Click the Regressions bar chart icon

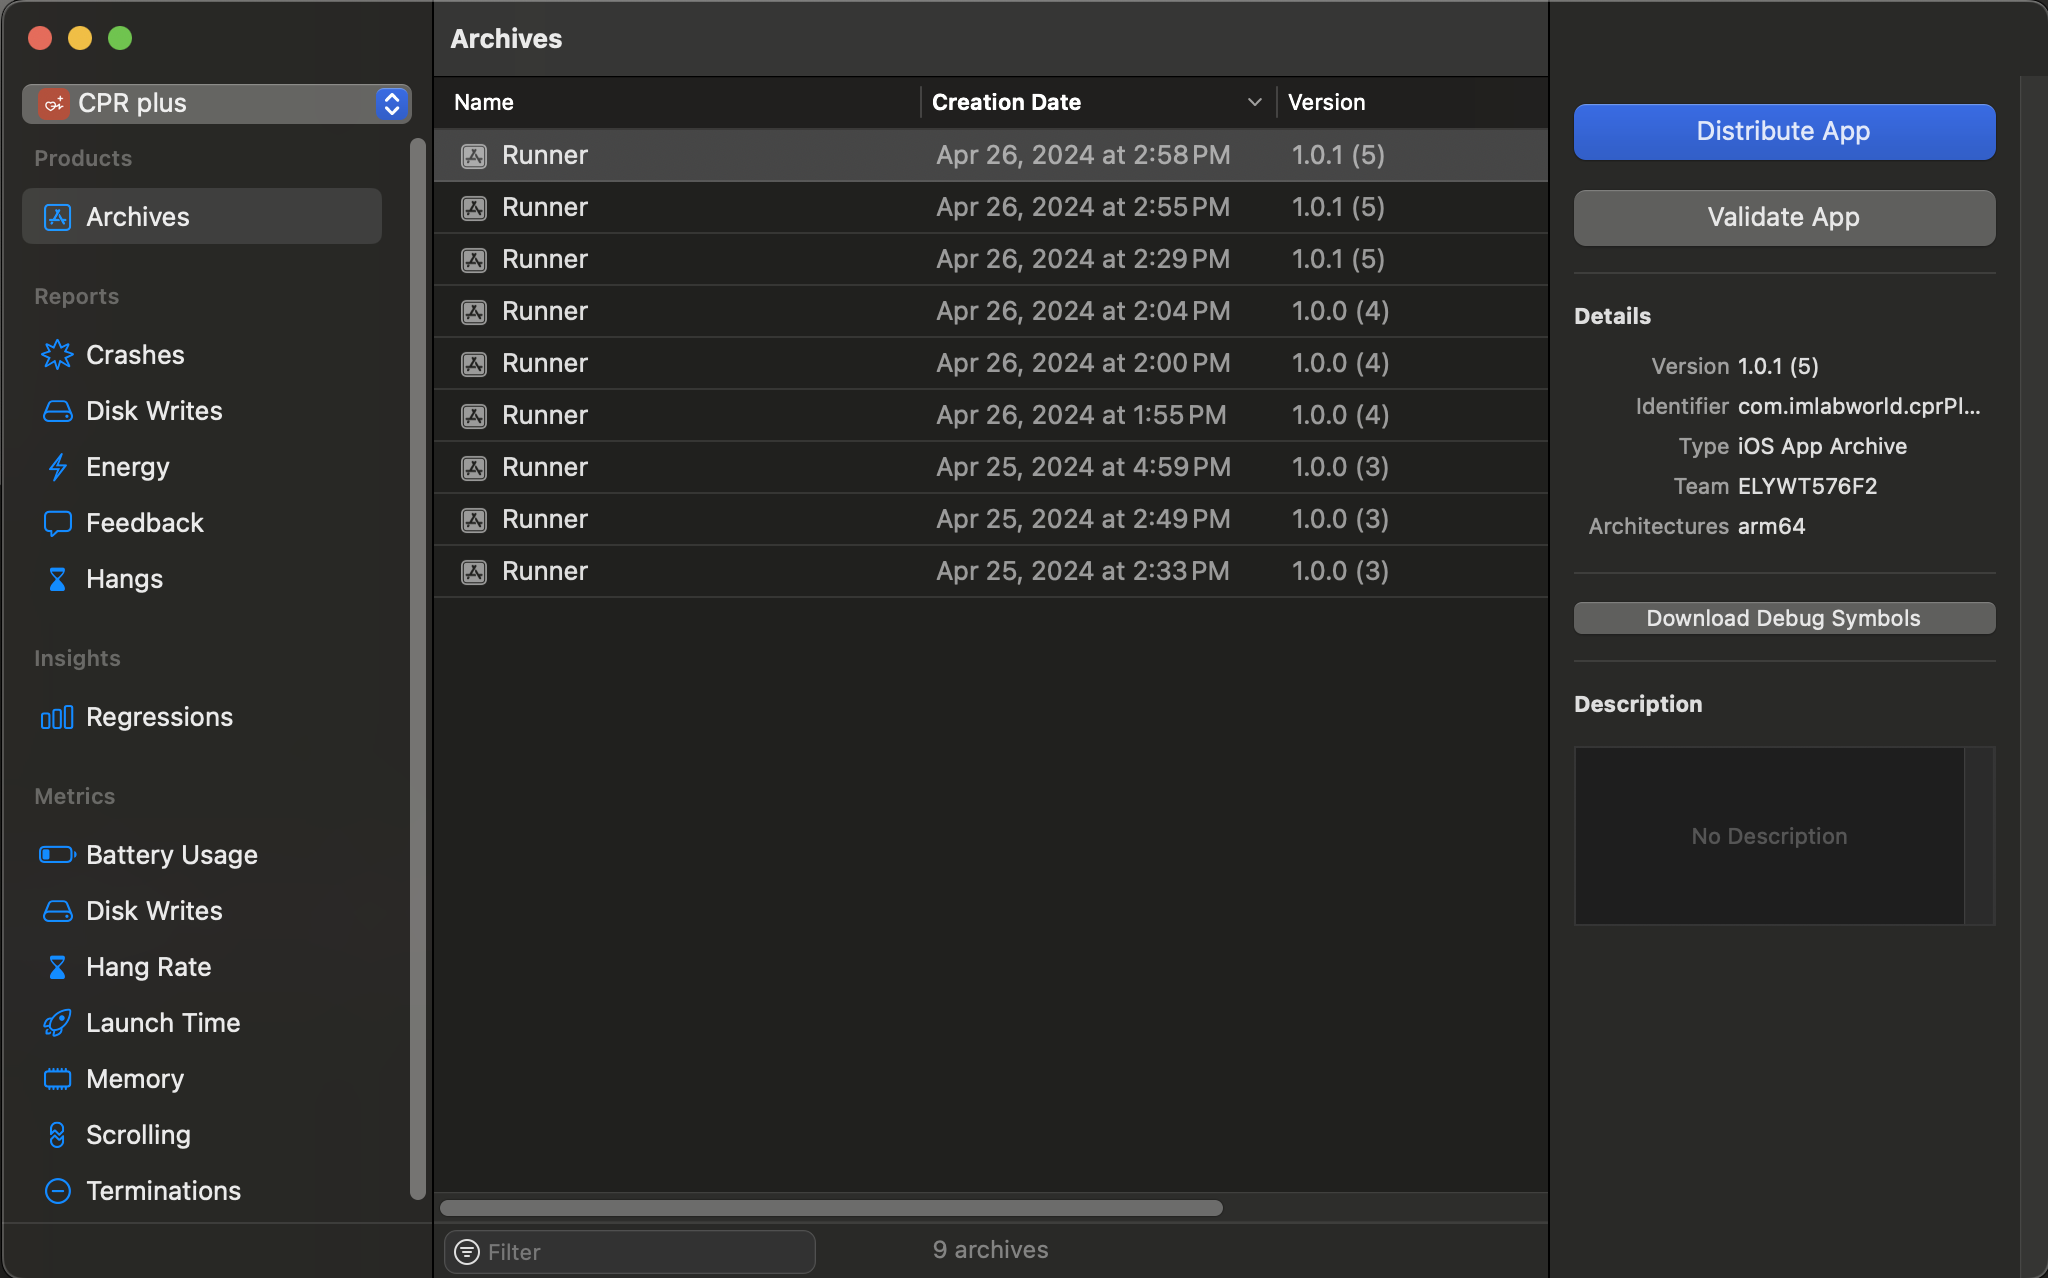57,717
